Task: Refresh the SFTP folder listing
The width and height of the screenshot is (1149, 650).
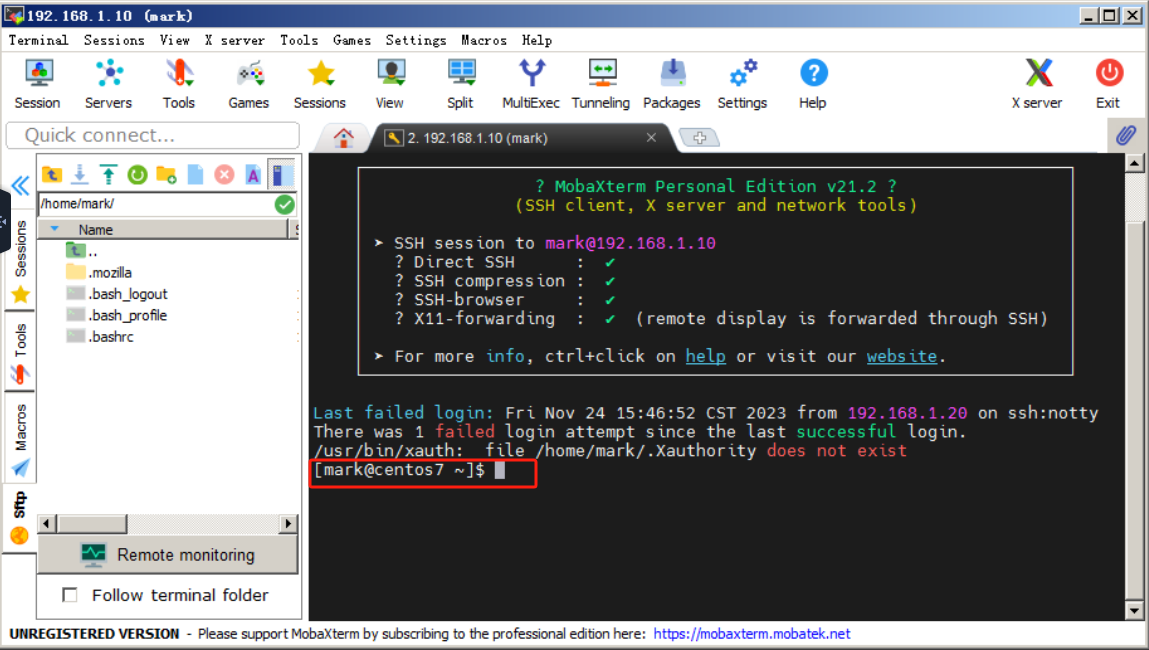Action: click(137, 174)
